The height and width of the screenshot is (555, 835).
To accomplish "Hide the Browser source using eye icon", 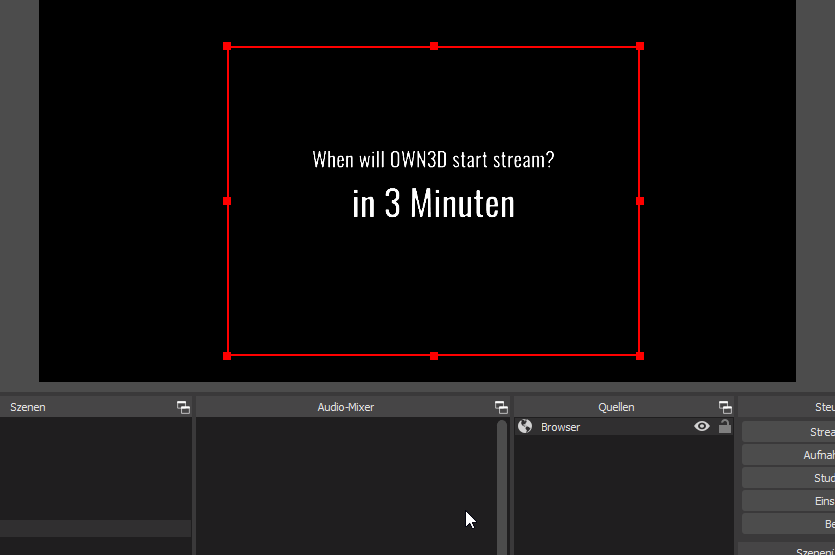I will pos(702,427).
